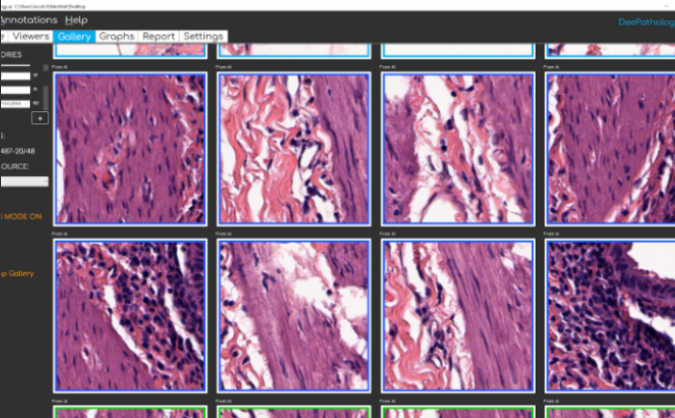Switch to the Viewers tab
The height and width of the screenshot is (418, 675).
tap(31, 36)
